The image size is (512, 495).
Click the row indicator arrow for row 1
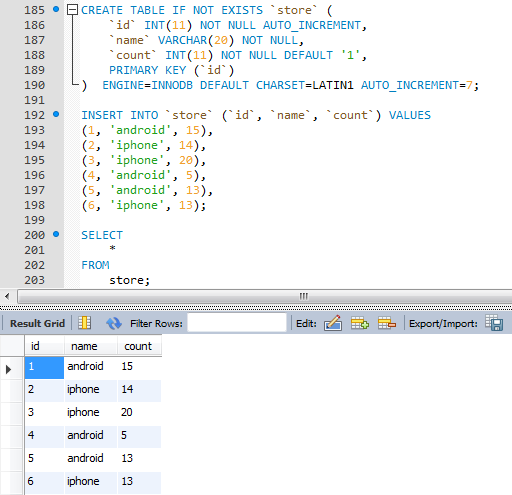[x=8, y=369]
